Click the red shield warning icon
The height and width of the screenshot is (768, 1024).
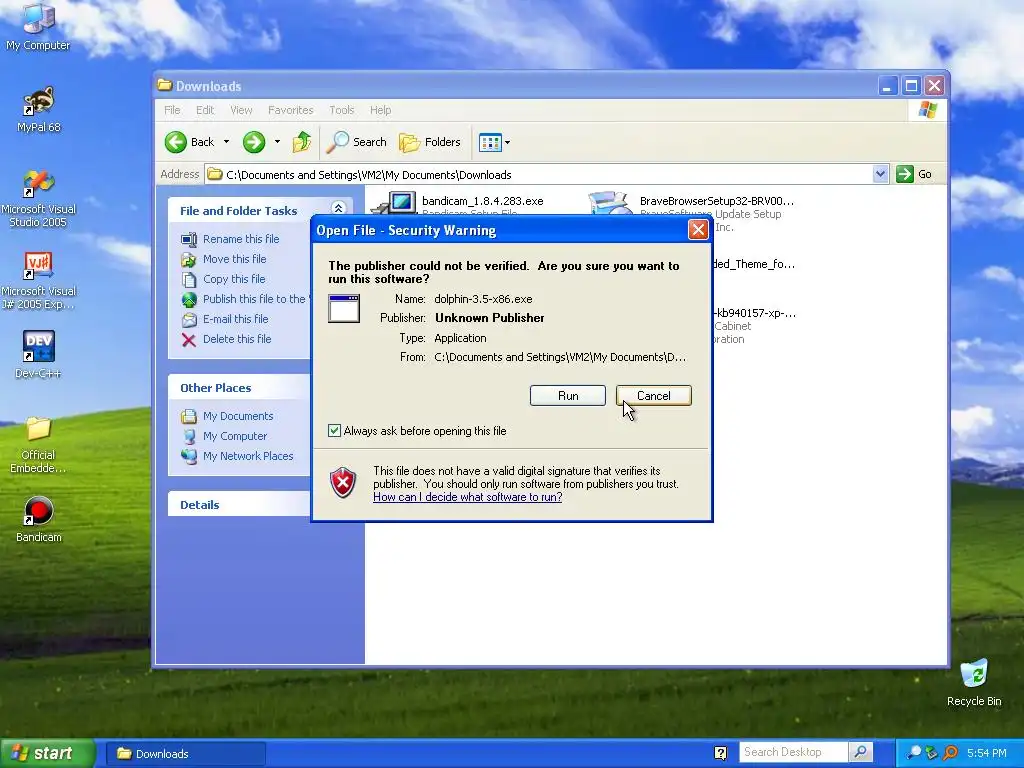coord(344,483)
